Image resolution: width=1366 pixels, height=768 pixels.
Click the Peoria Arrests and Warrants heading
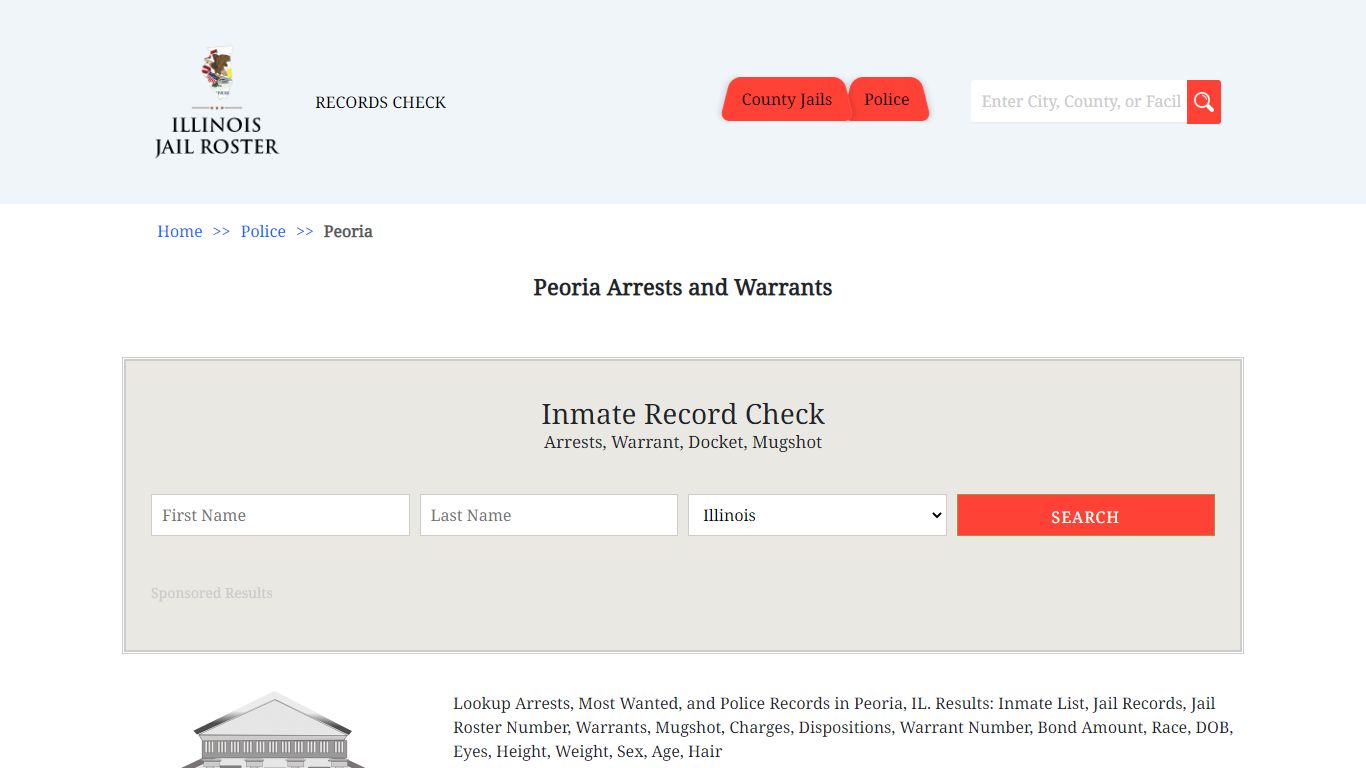683,288
